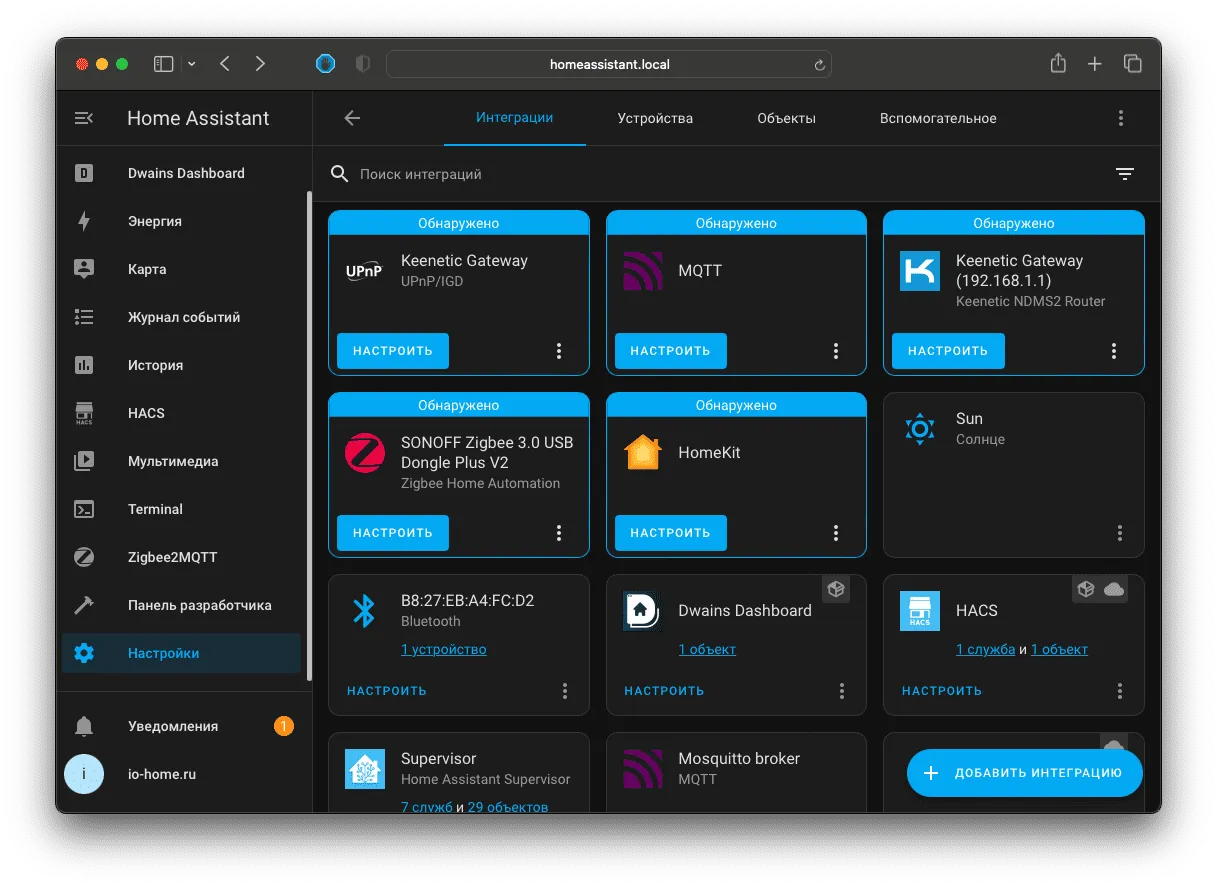Open Dwains Dashboard 1 объект link

coord(707,649)
